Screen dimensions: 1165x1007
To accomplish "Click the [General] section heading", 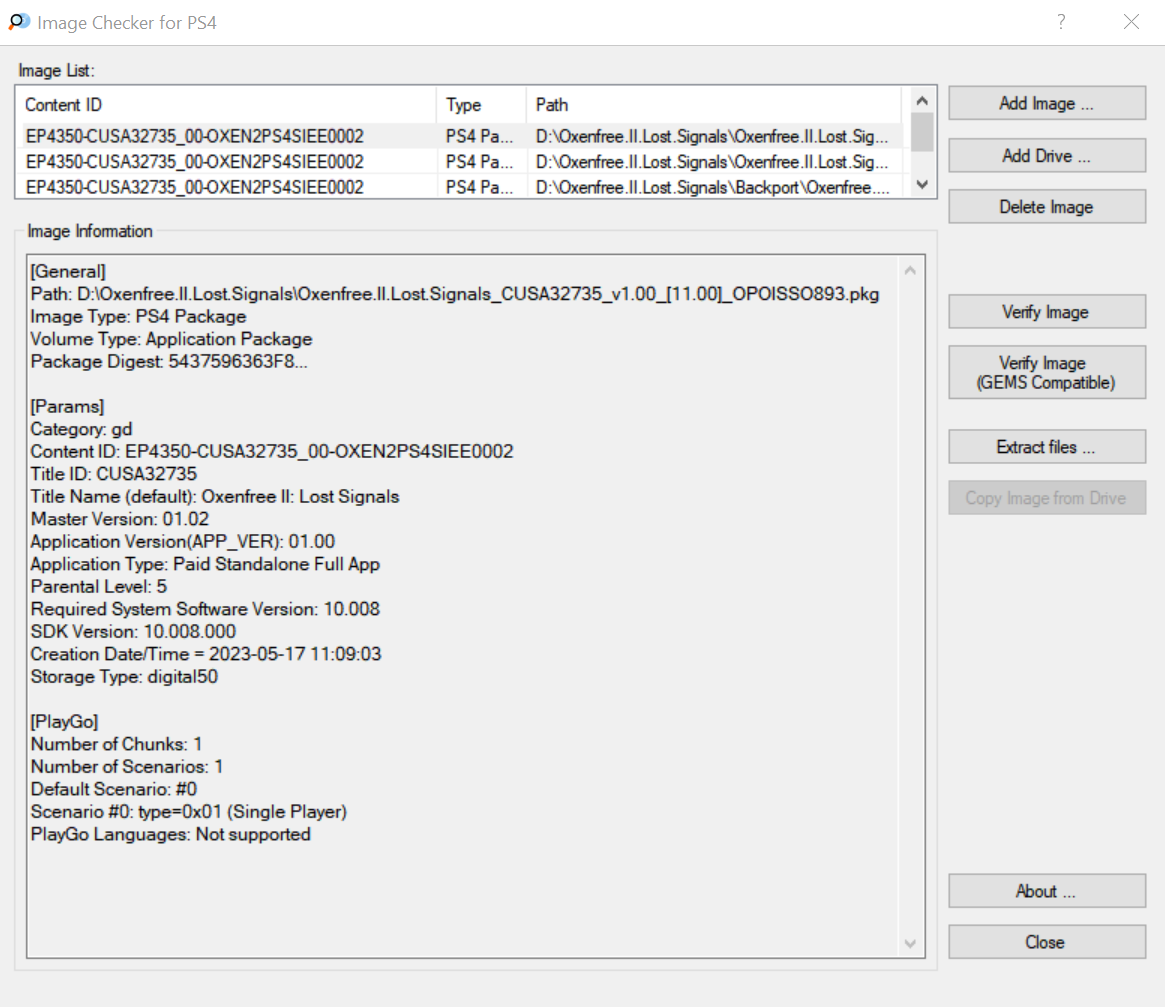I will (x=68, y=271).
